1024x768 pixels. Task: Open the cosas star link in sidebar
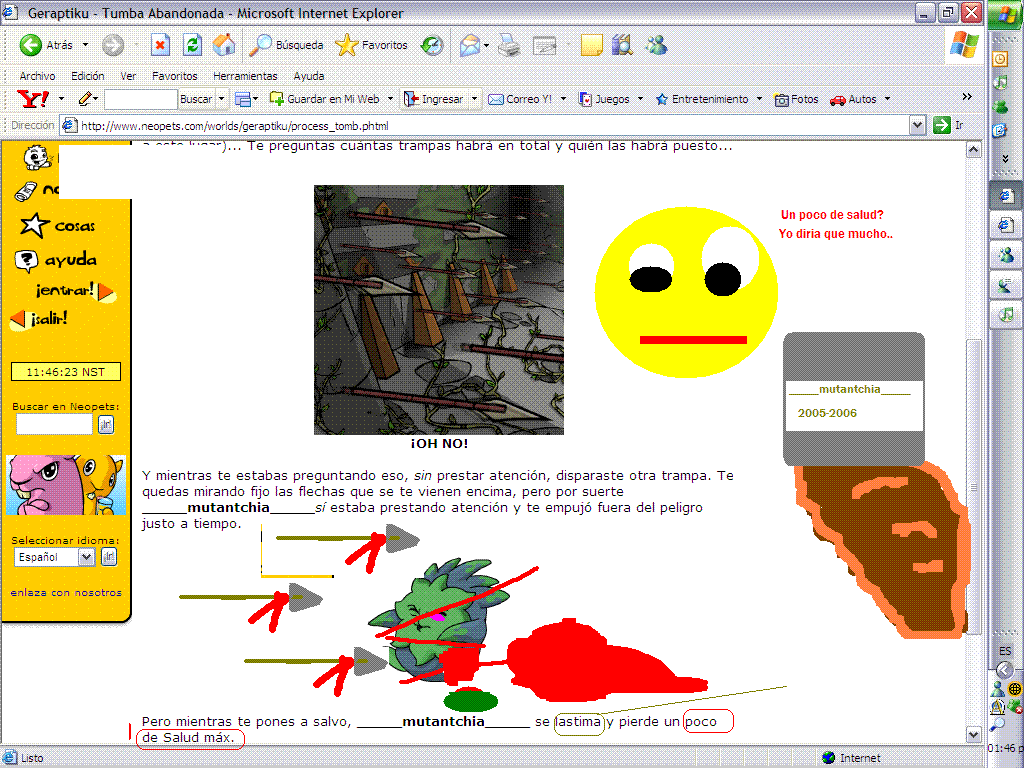(x=58, y=226)
